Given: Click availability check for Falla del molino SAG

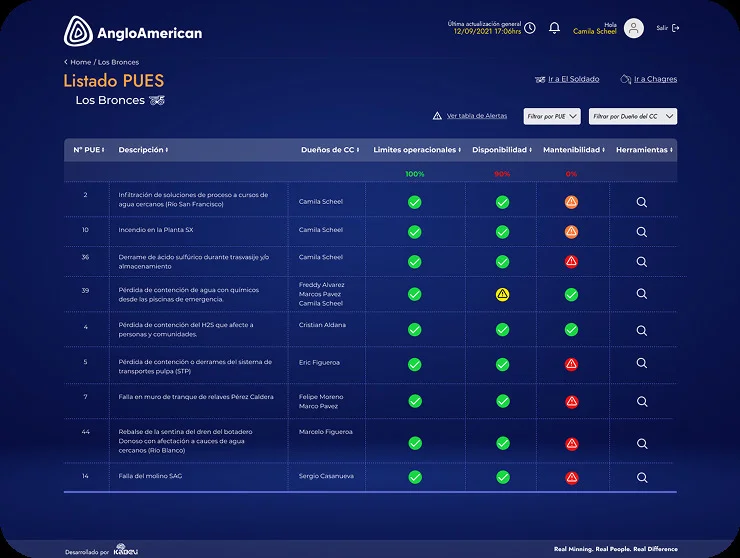Looking at the screenshot, I should tap(503, 477).
